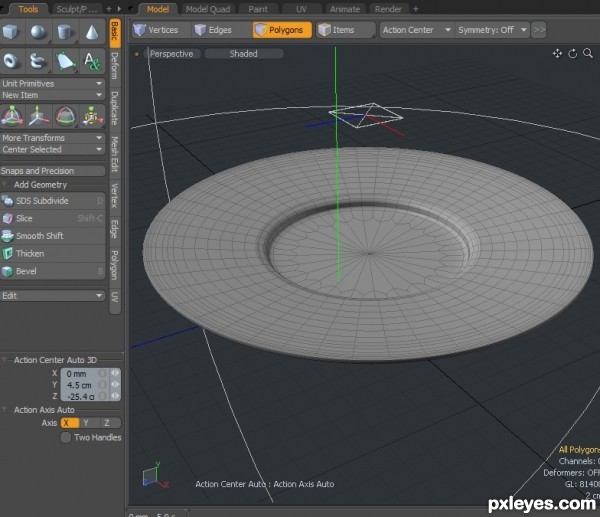The image size is (600, 517).
Task: Switch to the UV layout tab
Action: coord(301,9)
